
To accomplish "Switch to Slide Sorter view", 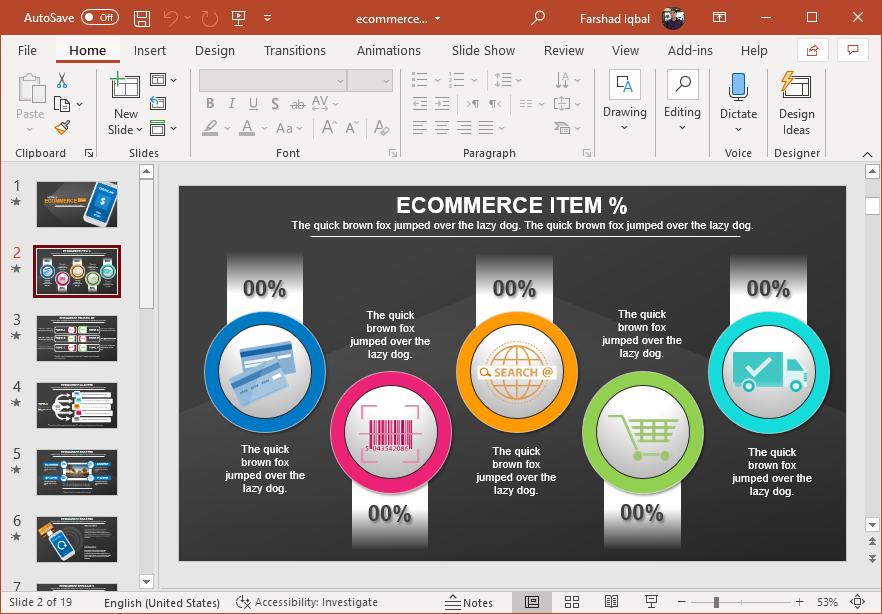I will pyautogui.click(x=572, y=602).
